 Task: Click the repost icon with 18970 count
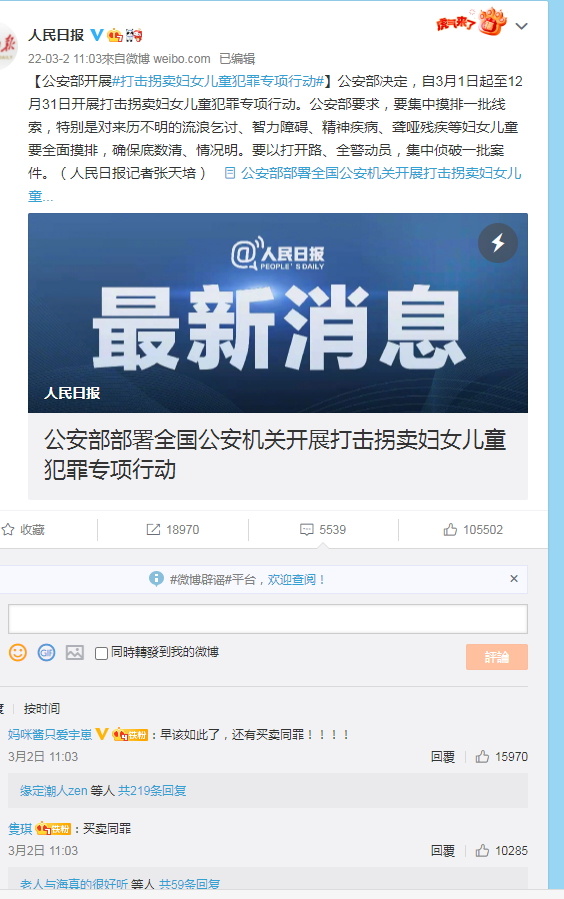(x=153, y=529)
